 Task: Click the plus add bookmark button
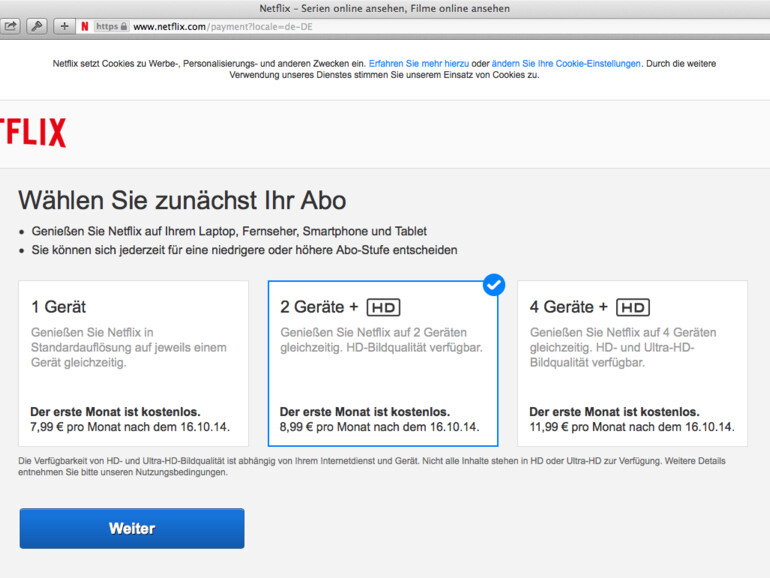64,26
